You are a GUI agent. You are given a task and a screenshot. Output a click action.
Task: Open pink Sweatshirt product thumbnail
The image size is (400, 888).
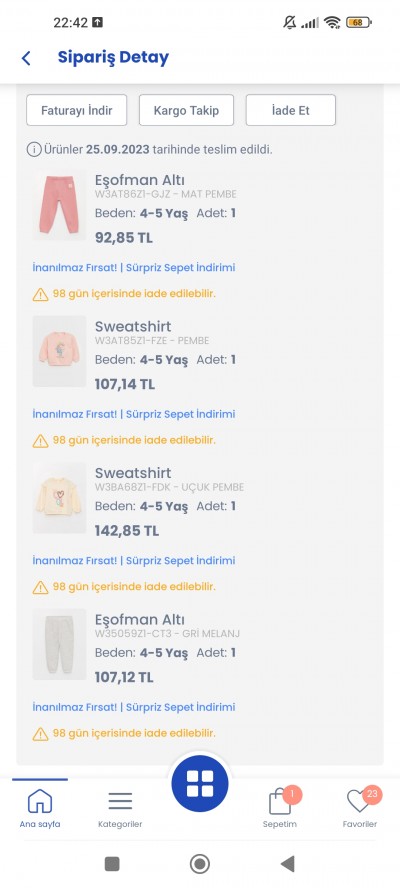(59, 351)
